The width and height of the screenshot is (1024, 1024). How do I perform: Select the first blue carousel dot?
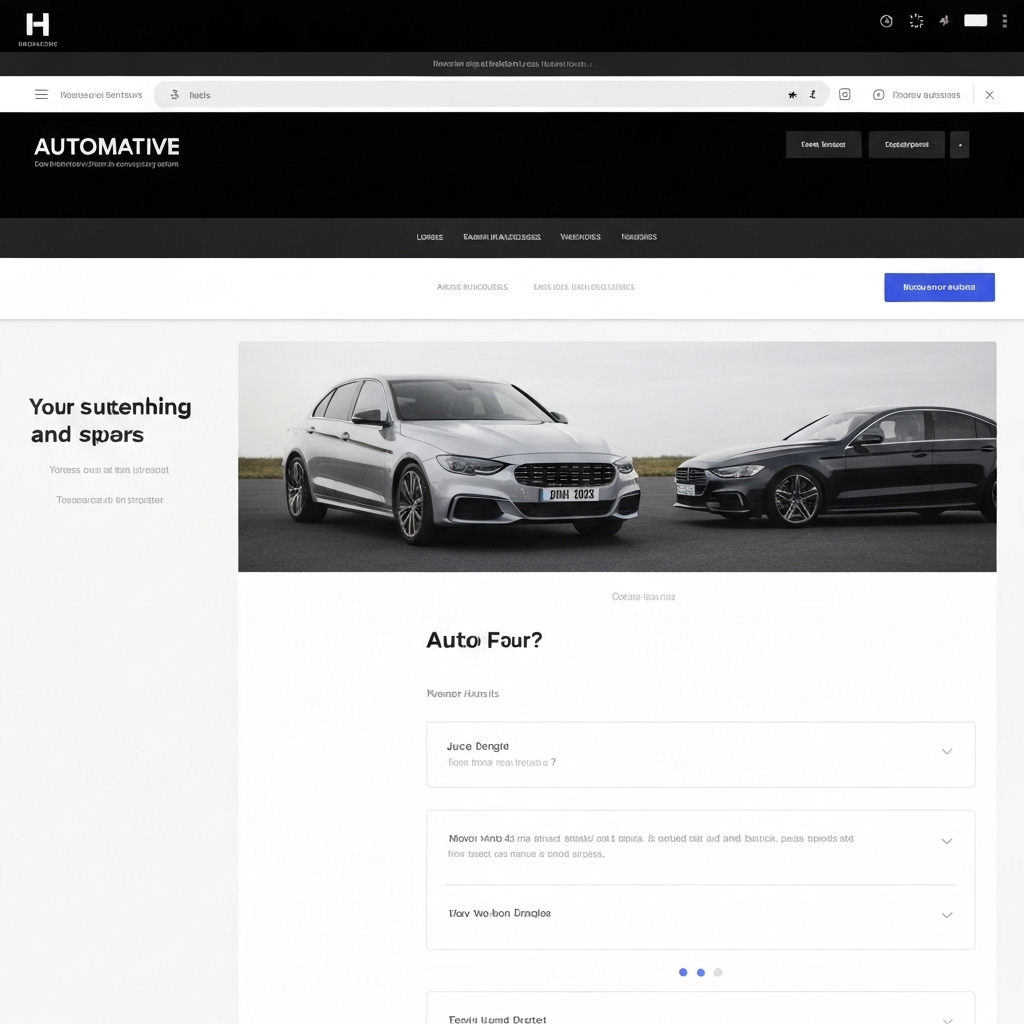pos(683,972)
